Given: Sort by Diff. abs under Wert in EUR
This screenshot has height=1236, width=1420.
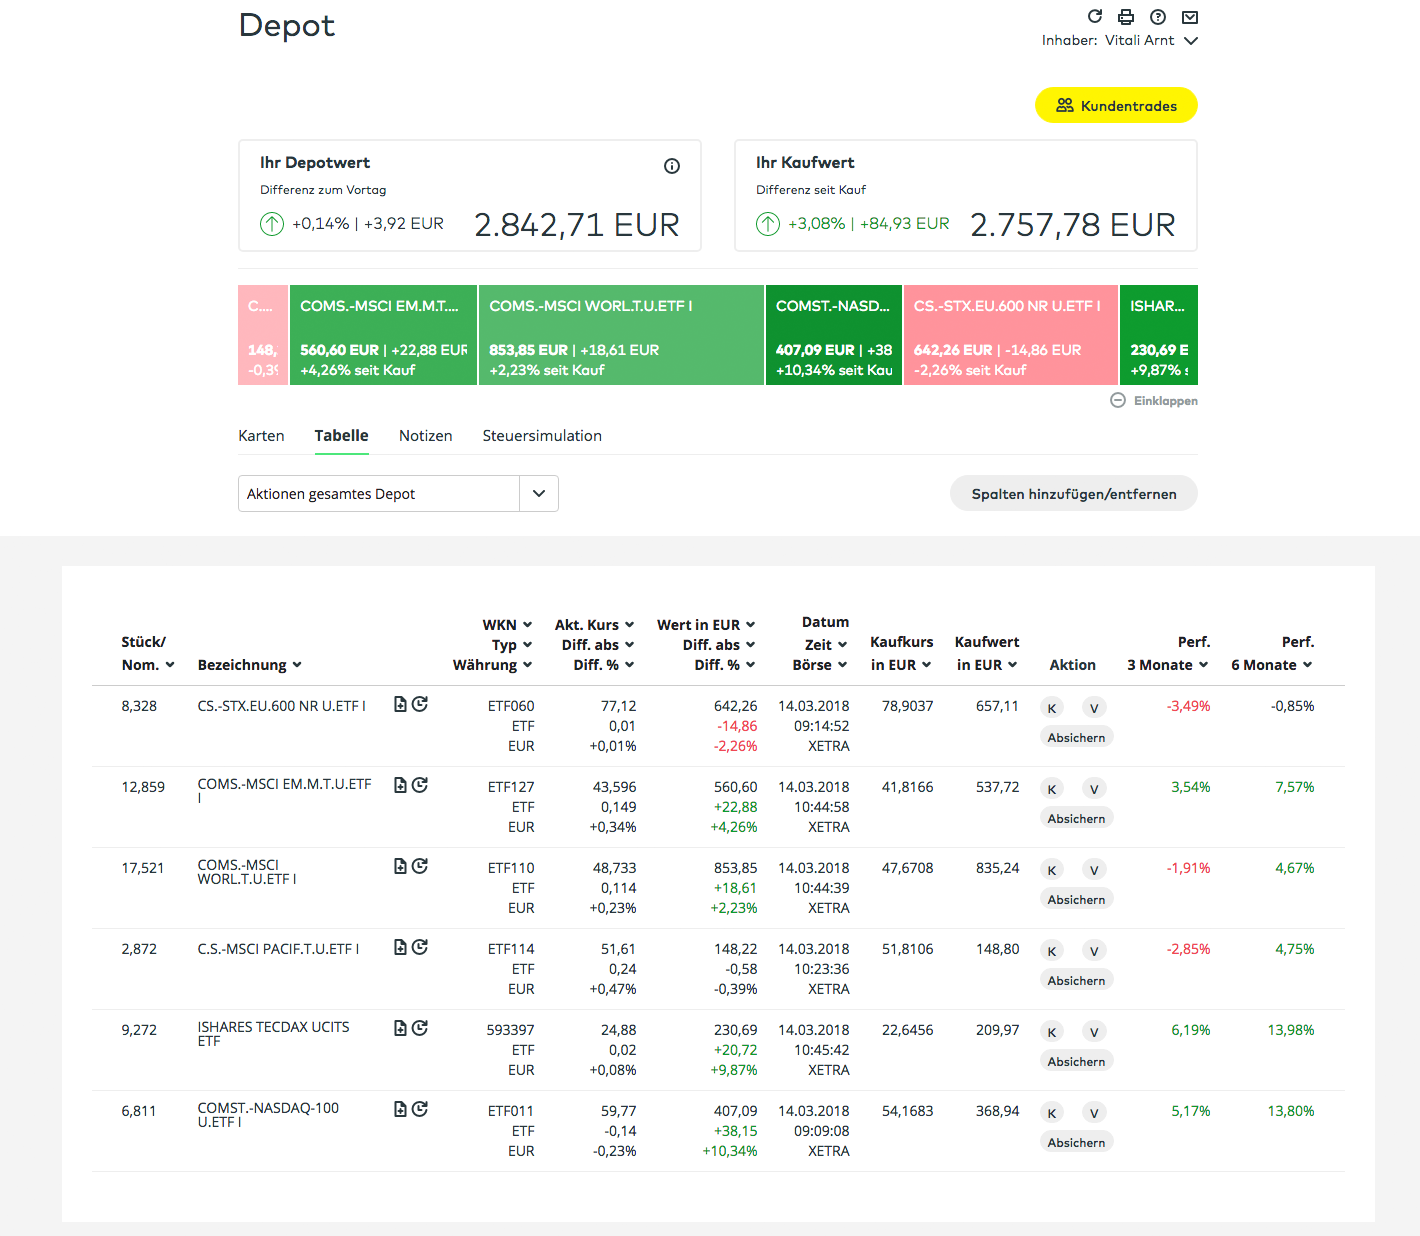Looking at the screenshot, I should (718, 645).
